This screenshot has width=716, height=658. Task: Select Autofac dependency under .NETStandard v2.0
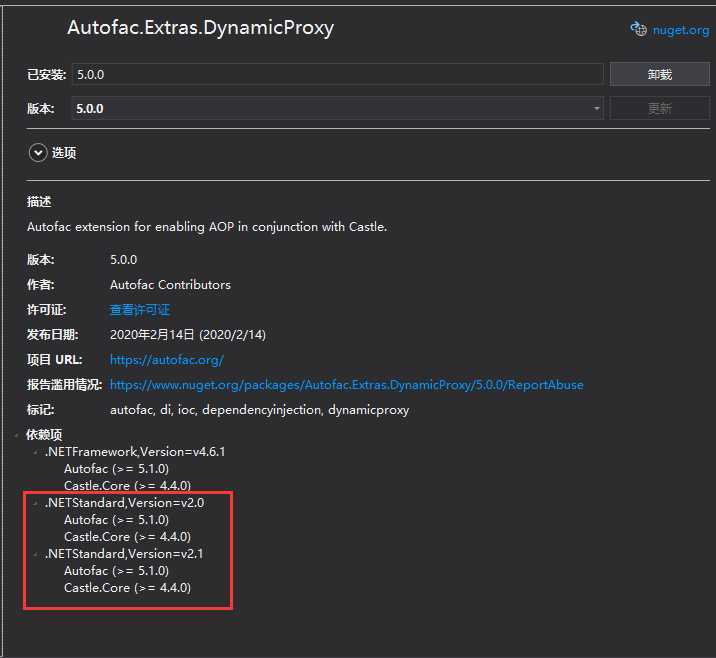point(116,520)
